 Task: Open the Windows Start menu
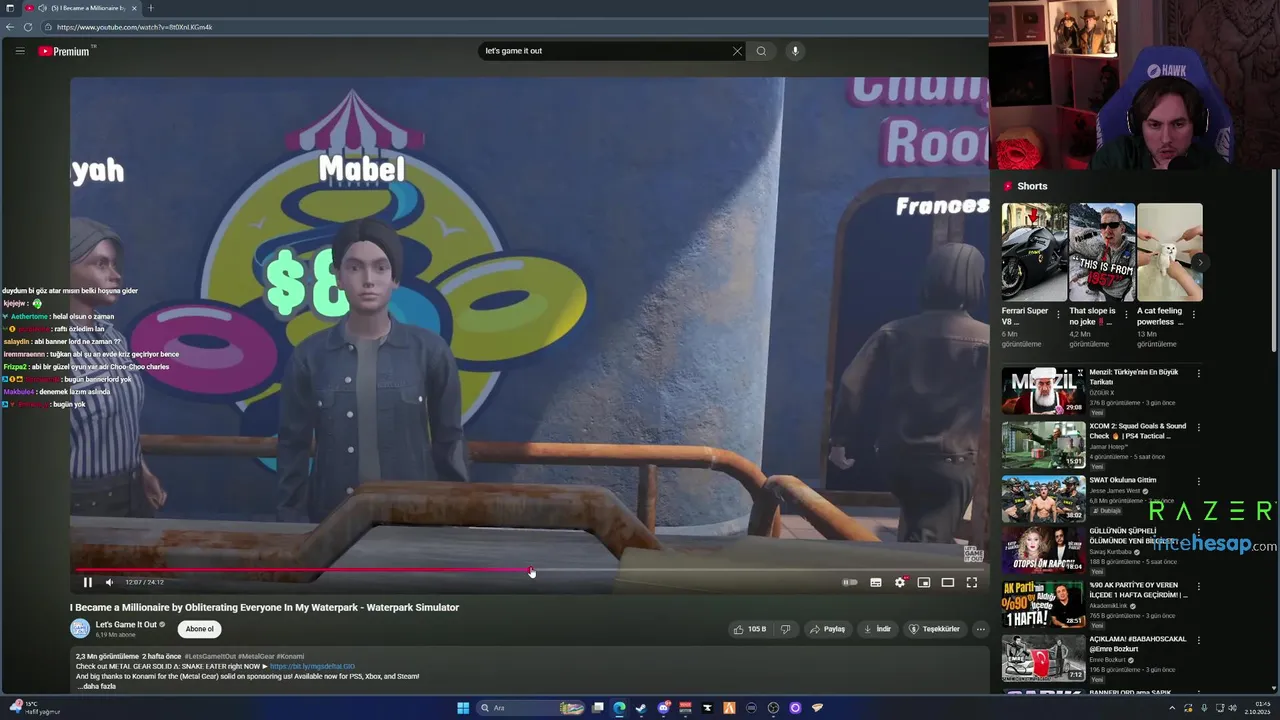[x=463, y=708]
